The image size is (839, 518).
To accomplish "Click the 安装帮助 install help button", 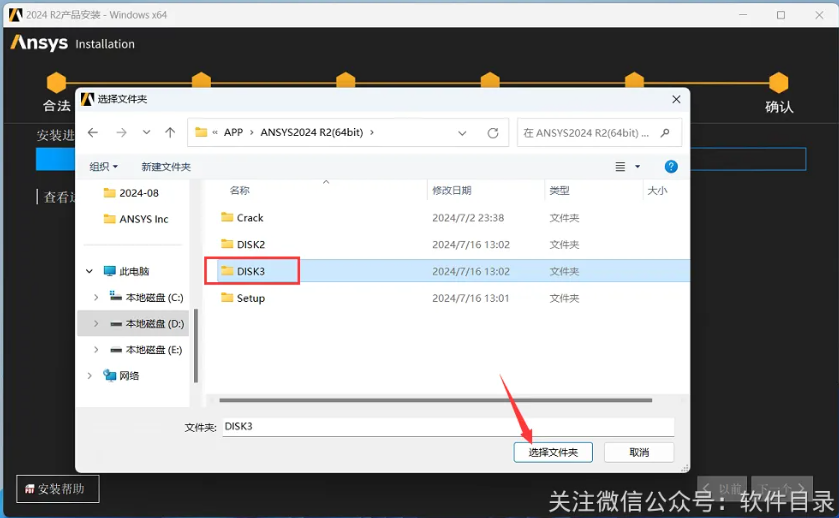I will pyautogui.click(x=57, y=489).
